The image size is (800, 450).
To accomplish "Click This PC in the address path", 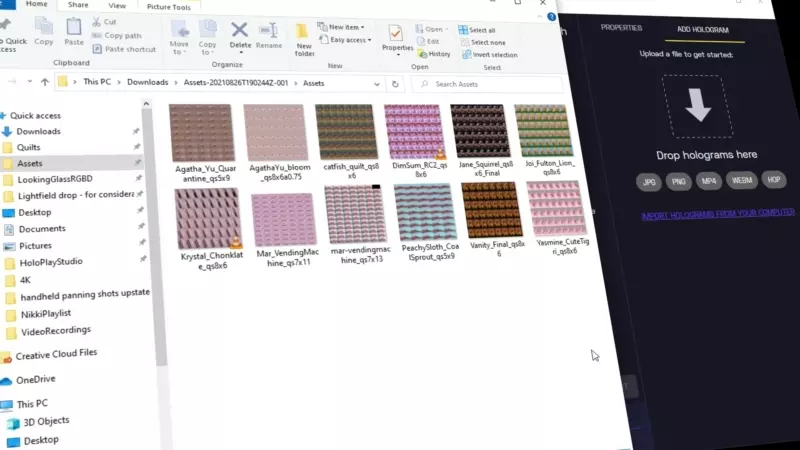I will [97, 82].
